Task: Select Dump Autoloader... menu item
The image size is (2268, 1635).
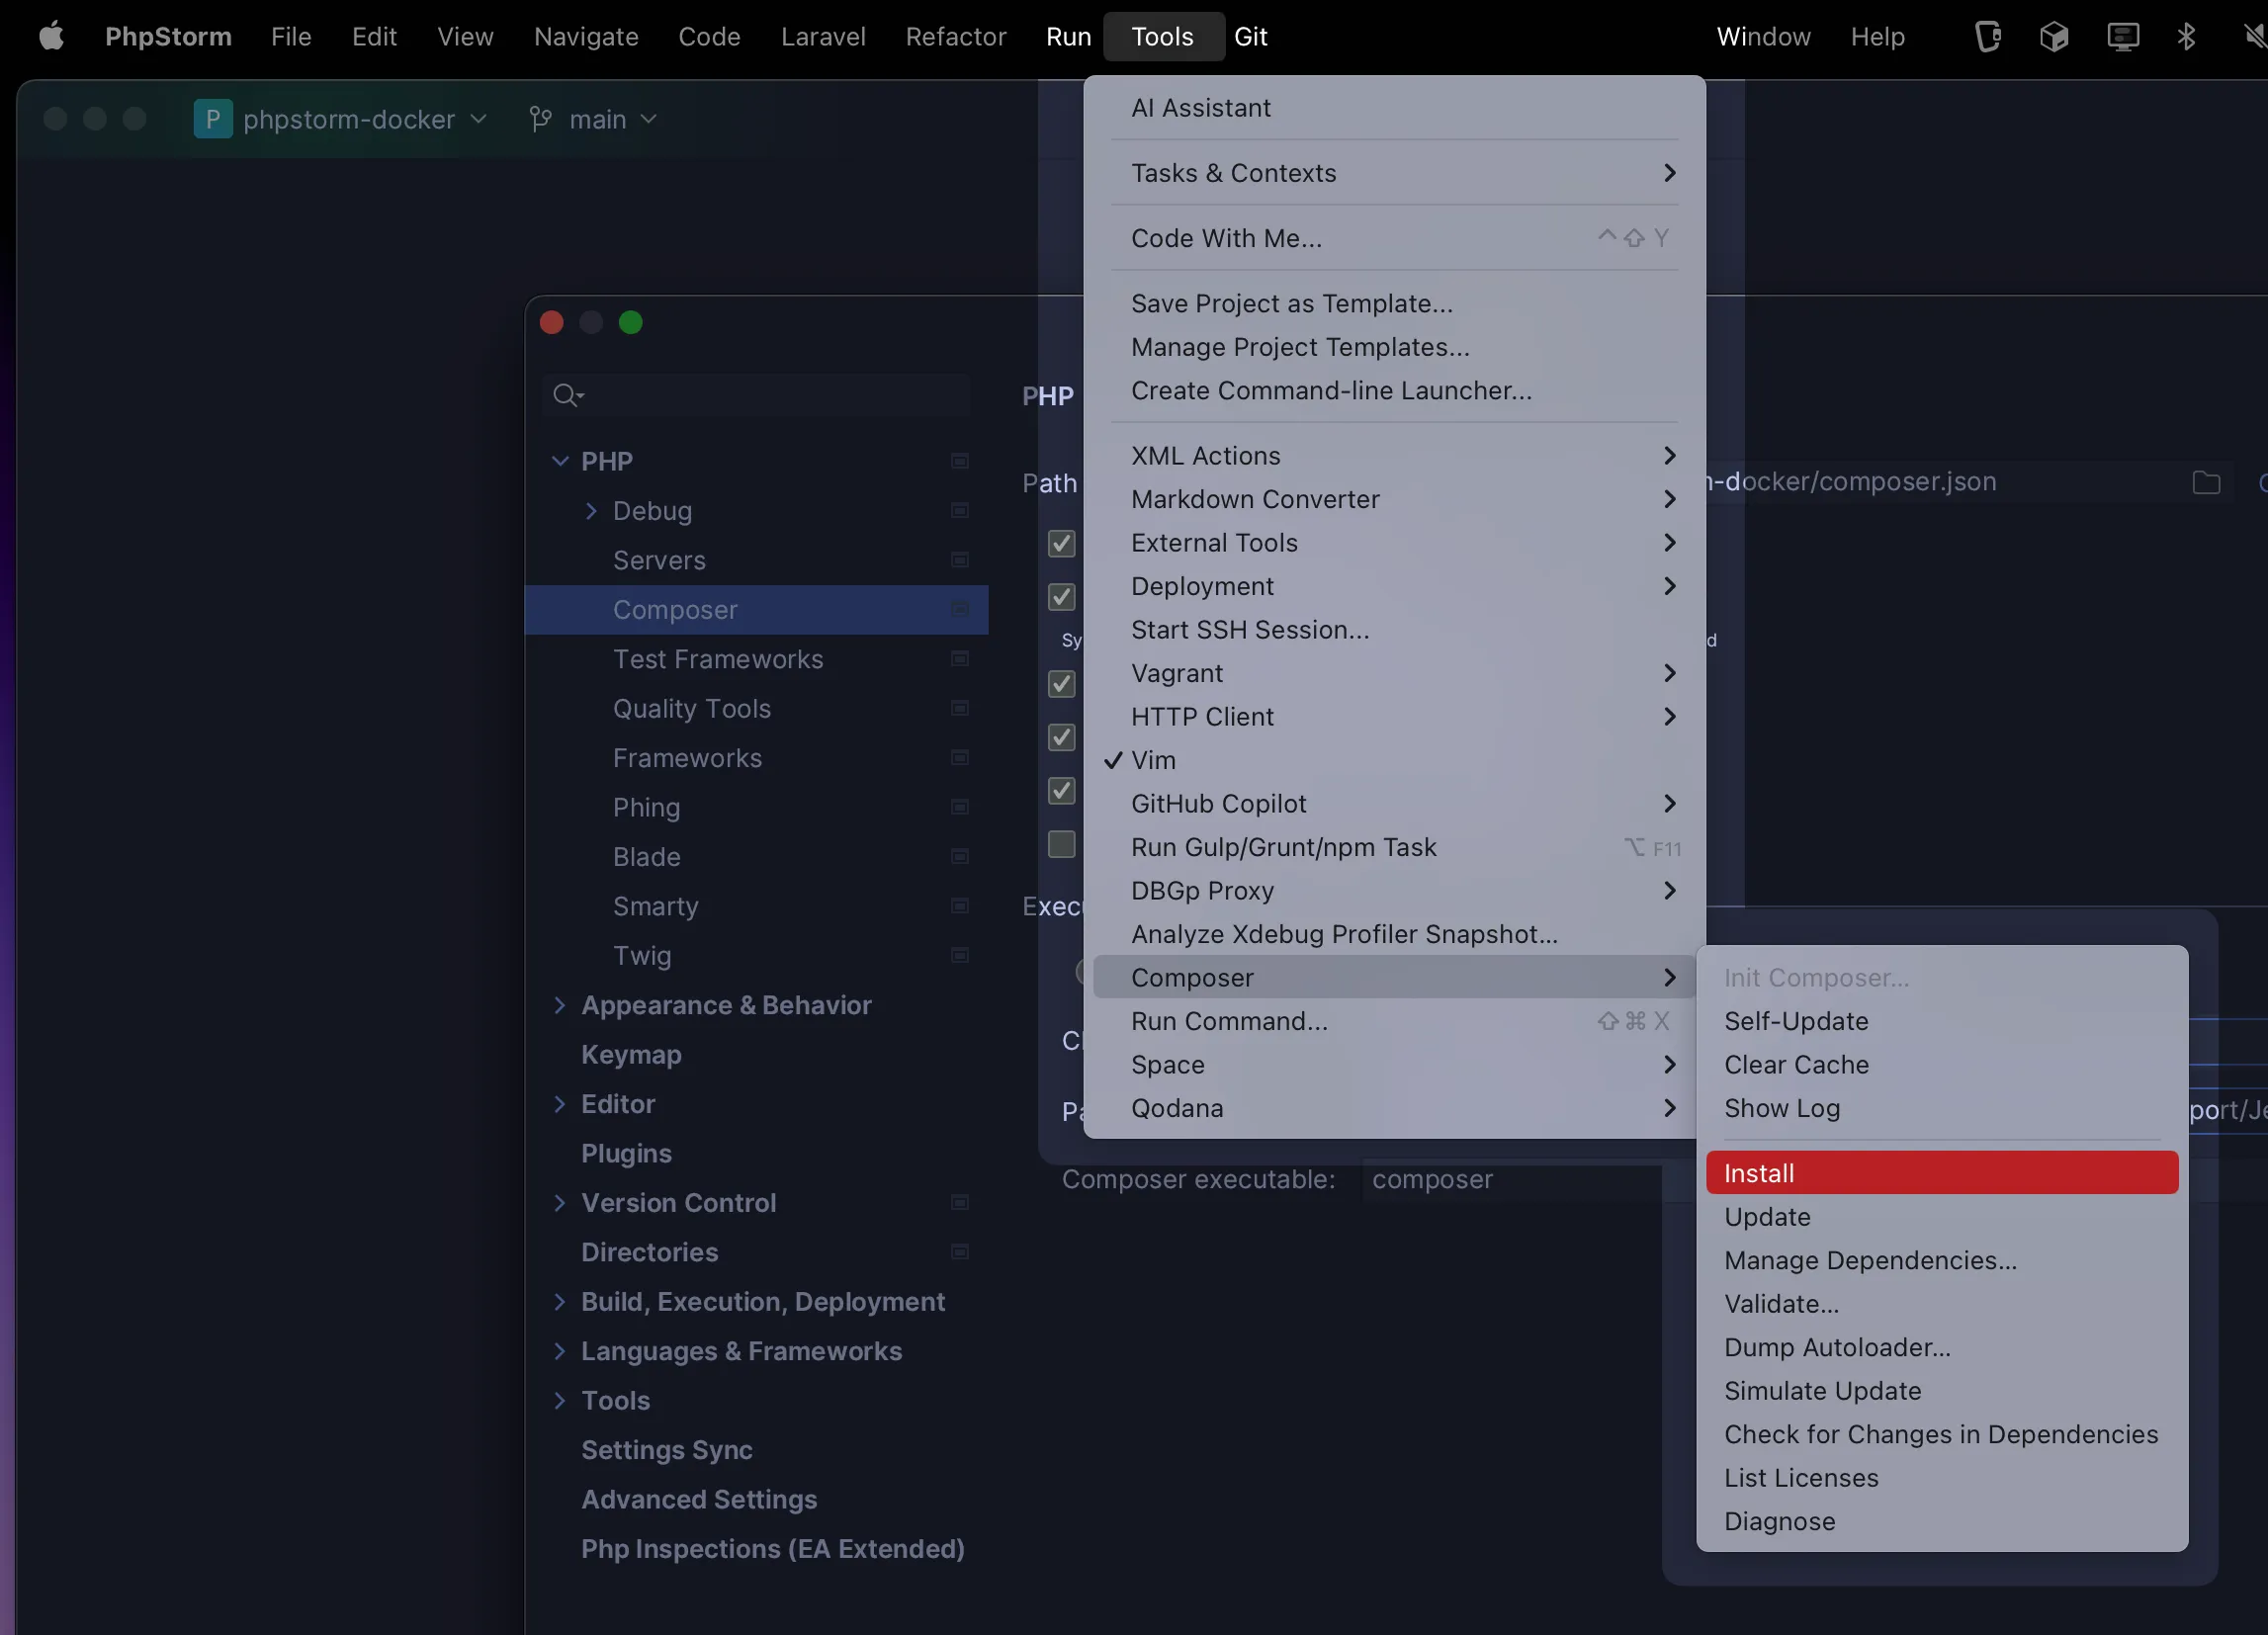Action: tap(1941, 1347)
